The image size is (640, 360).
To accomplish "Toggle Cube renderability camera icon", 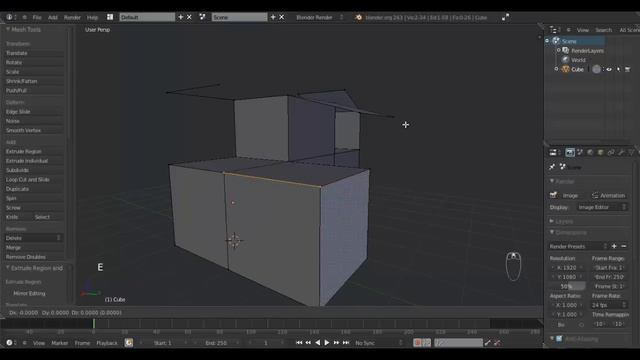I will click(628, 69).
